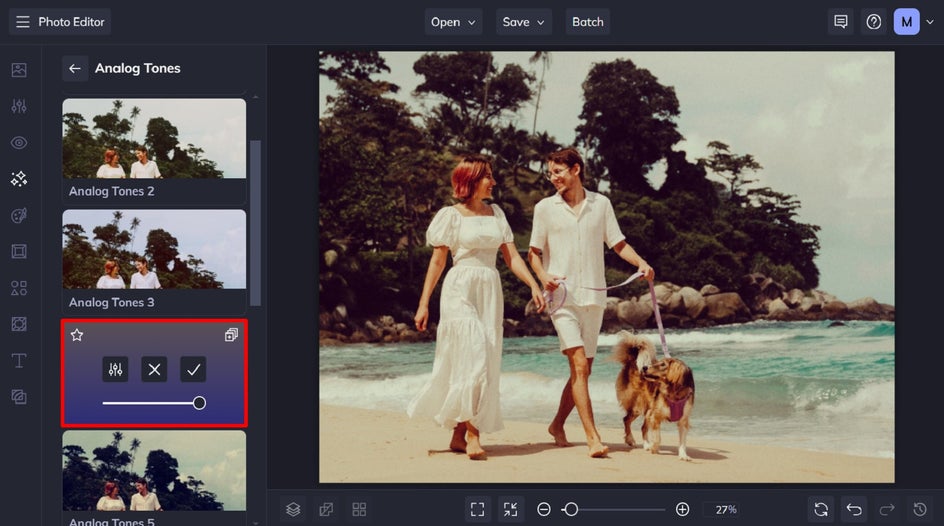Open effect settings sliders button
This screenshot has height=526, width=944.
115,370
